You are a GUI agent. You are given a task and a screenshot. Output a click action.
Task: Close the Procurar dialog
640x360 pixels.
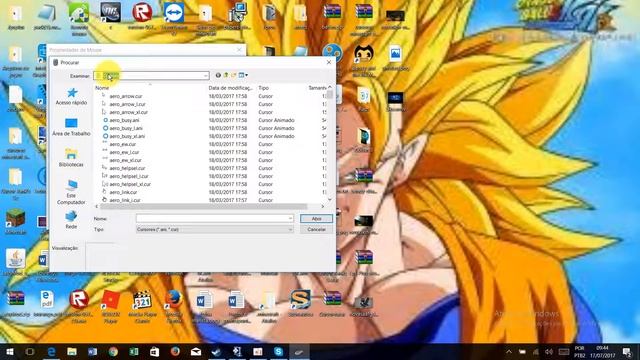pos(329,62)
